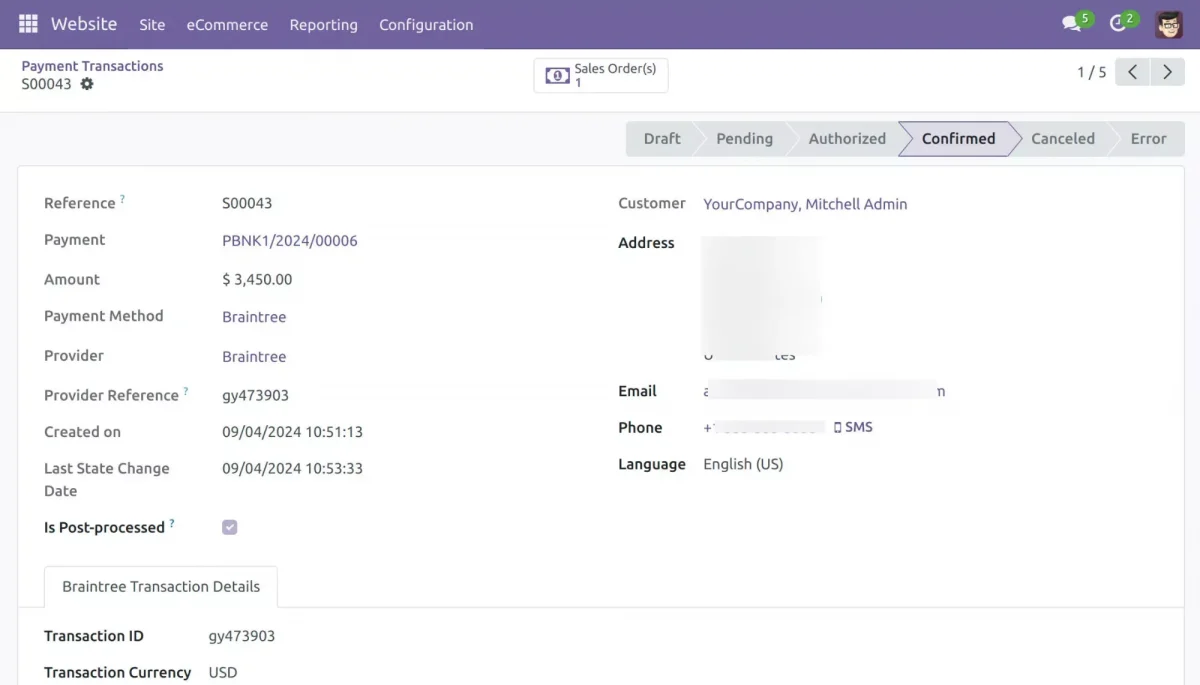Click the user avatar in top bar
The width and height of the screenshot is (1200, 685).
tap(1168, 24)
